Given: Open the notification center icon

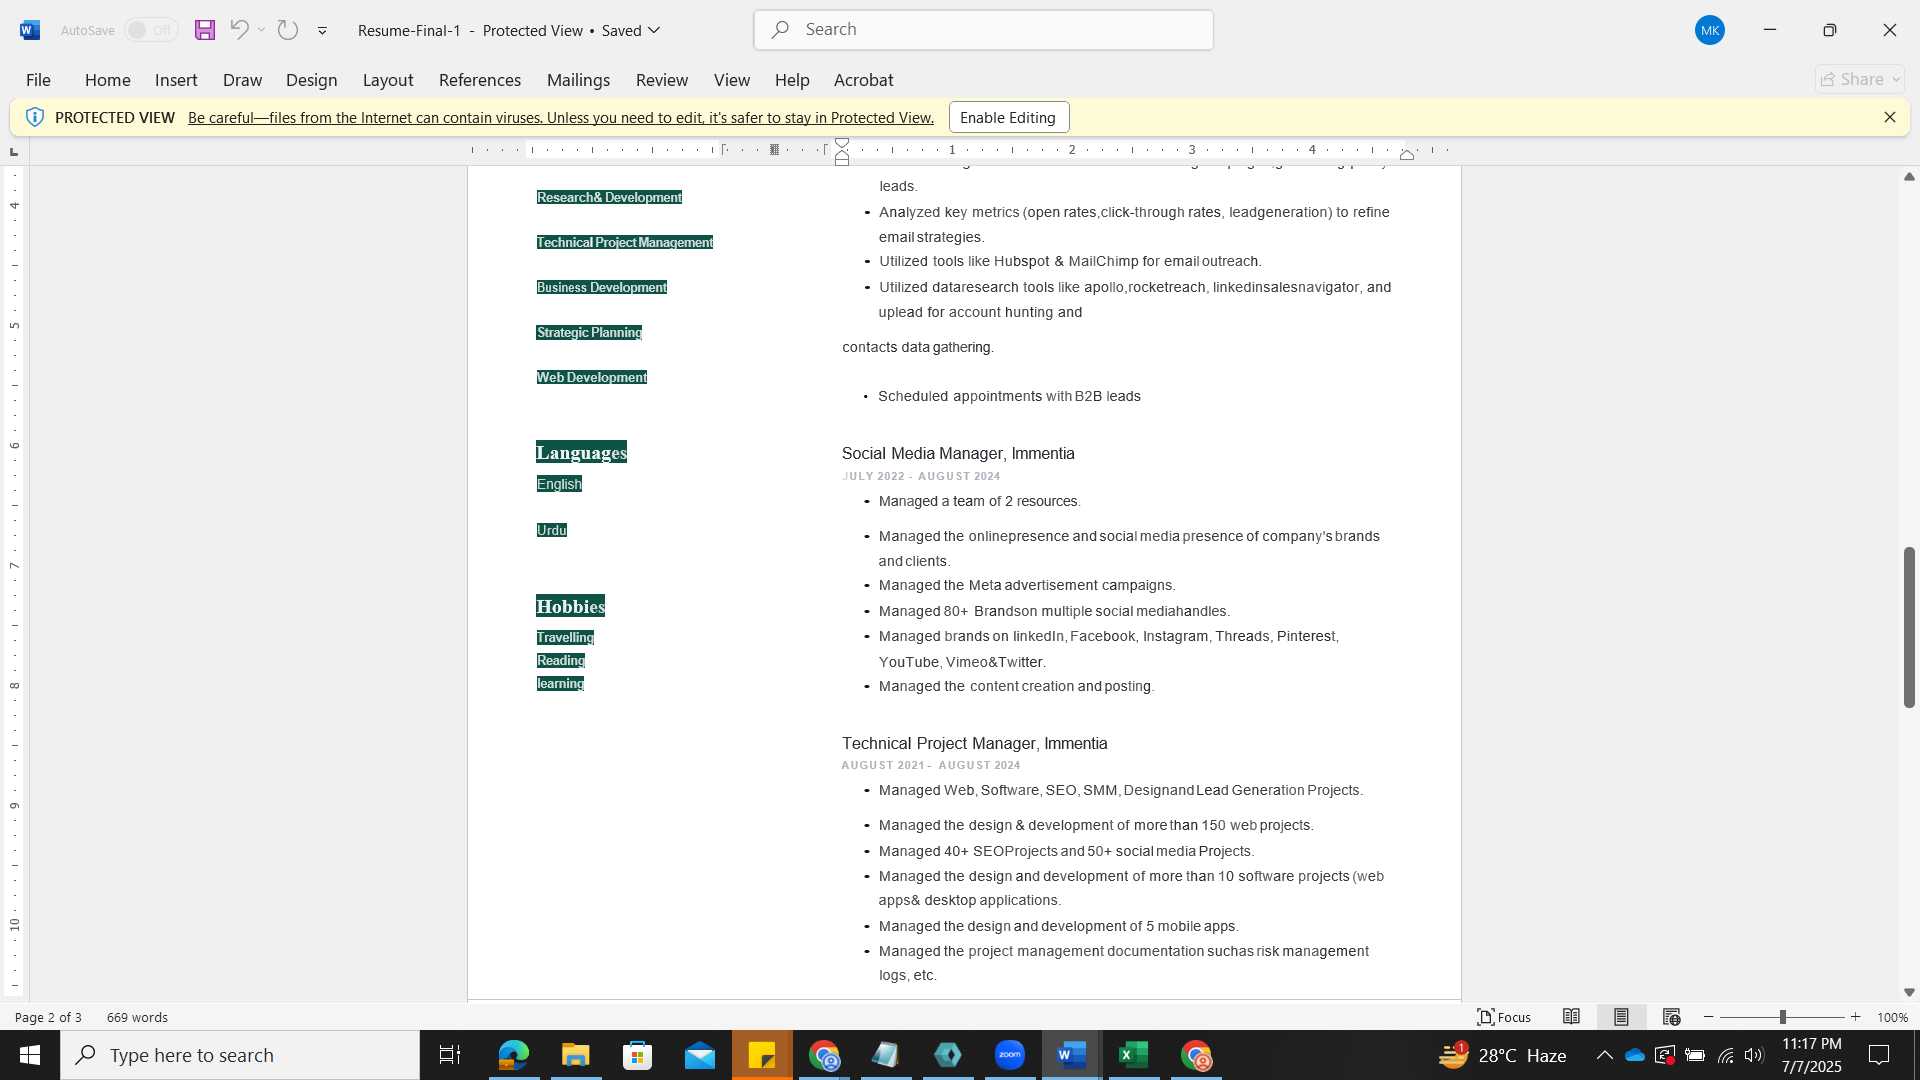Looking at the screenshot, I should pyautogui.click(x=1880, y=1055).
